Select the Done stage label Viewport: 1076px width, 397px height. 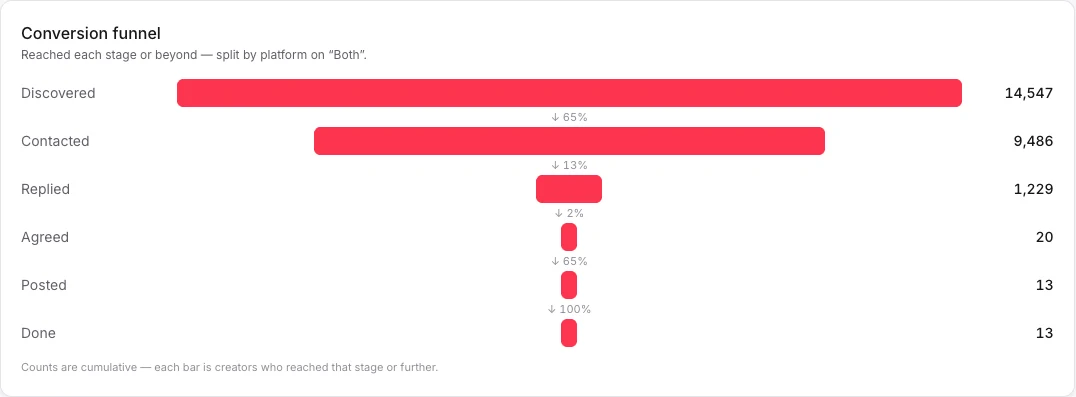pos(38,333)
